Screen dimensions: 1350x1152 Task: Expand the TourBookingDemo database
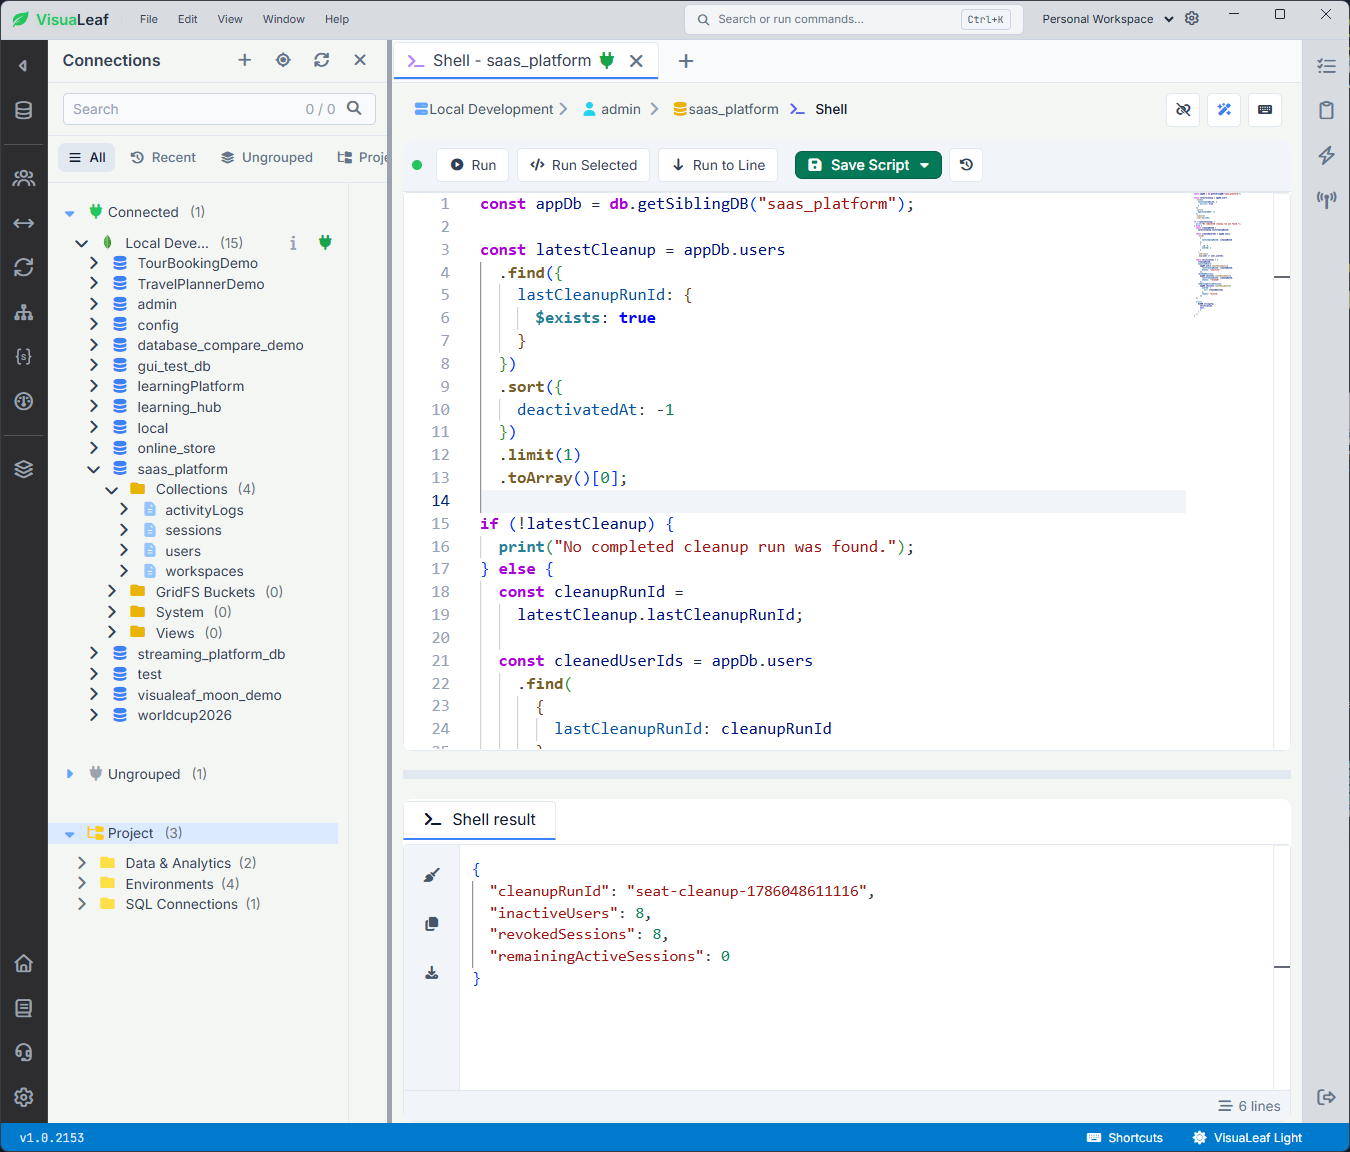tap(93, 263)
